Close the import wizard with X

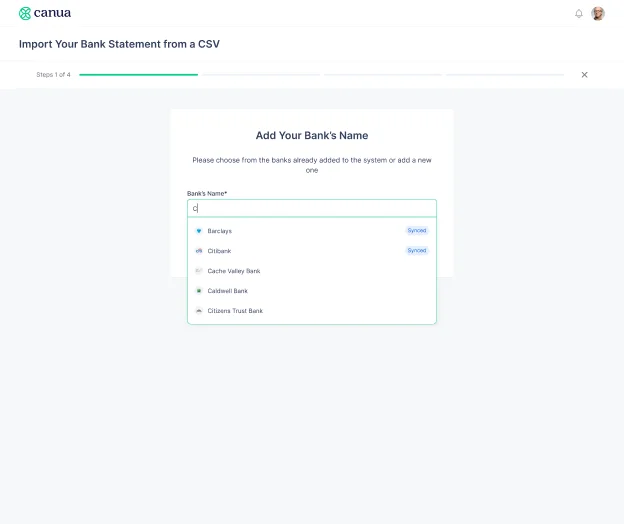click(584, 75)
